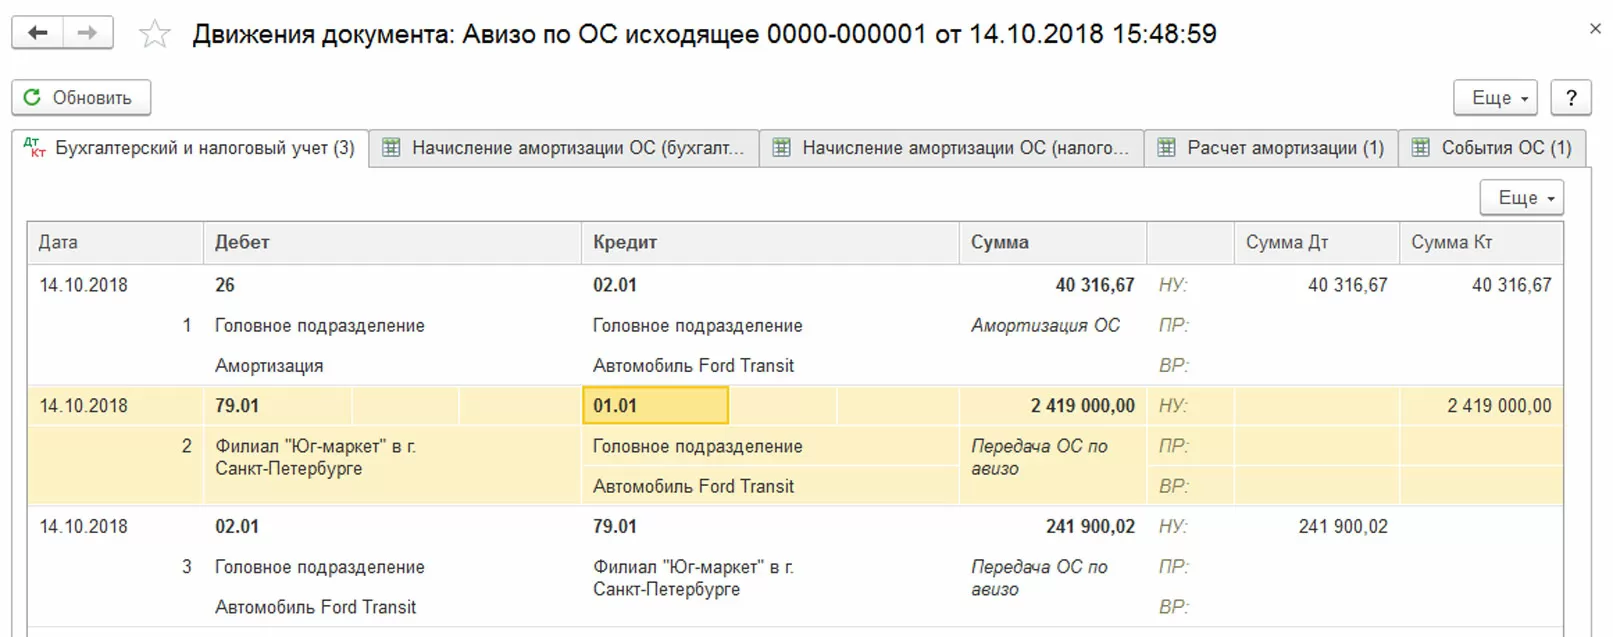Open help with question mark button
The width and height of the screenshot is (1613, 637).
coord(1570,97)
